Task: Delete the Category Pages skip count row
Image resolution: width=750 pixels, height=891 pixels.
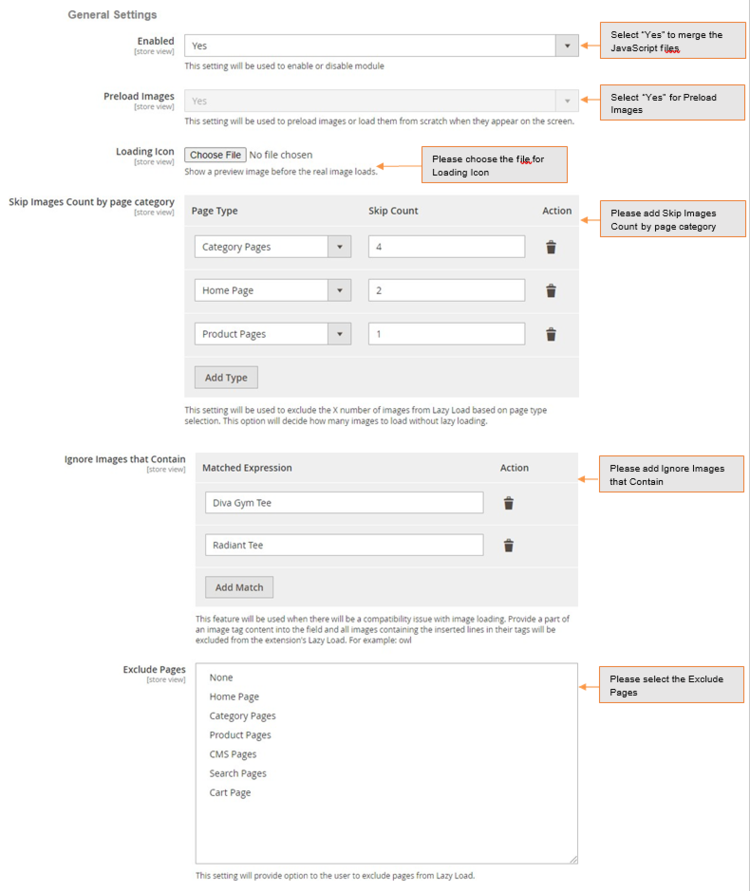Action: tap(551, 247)
